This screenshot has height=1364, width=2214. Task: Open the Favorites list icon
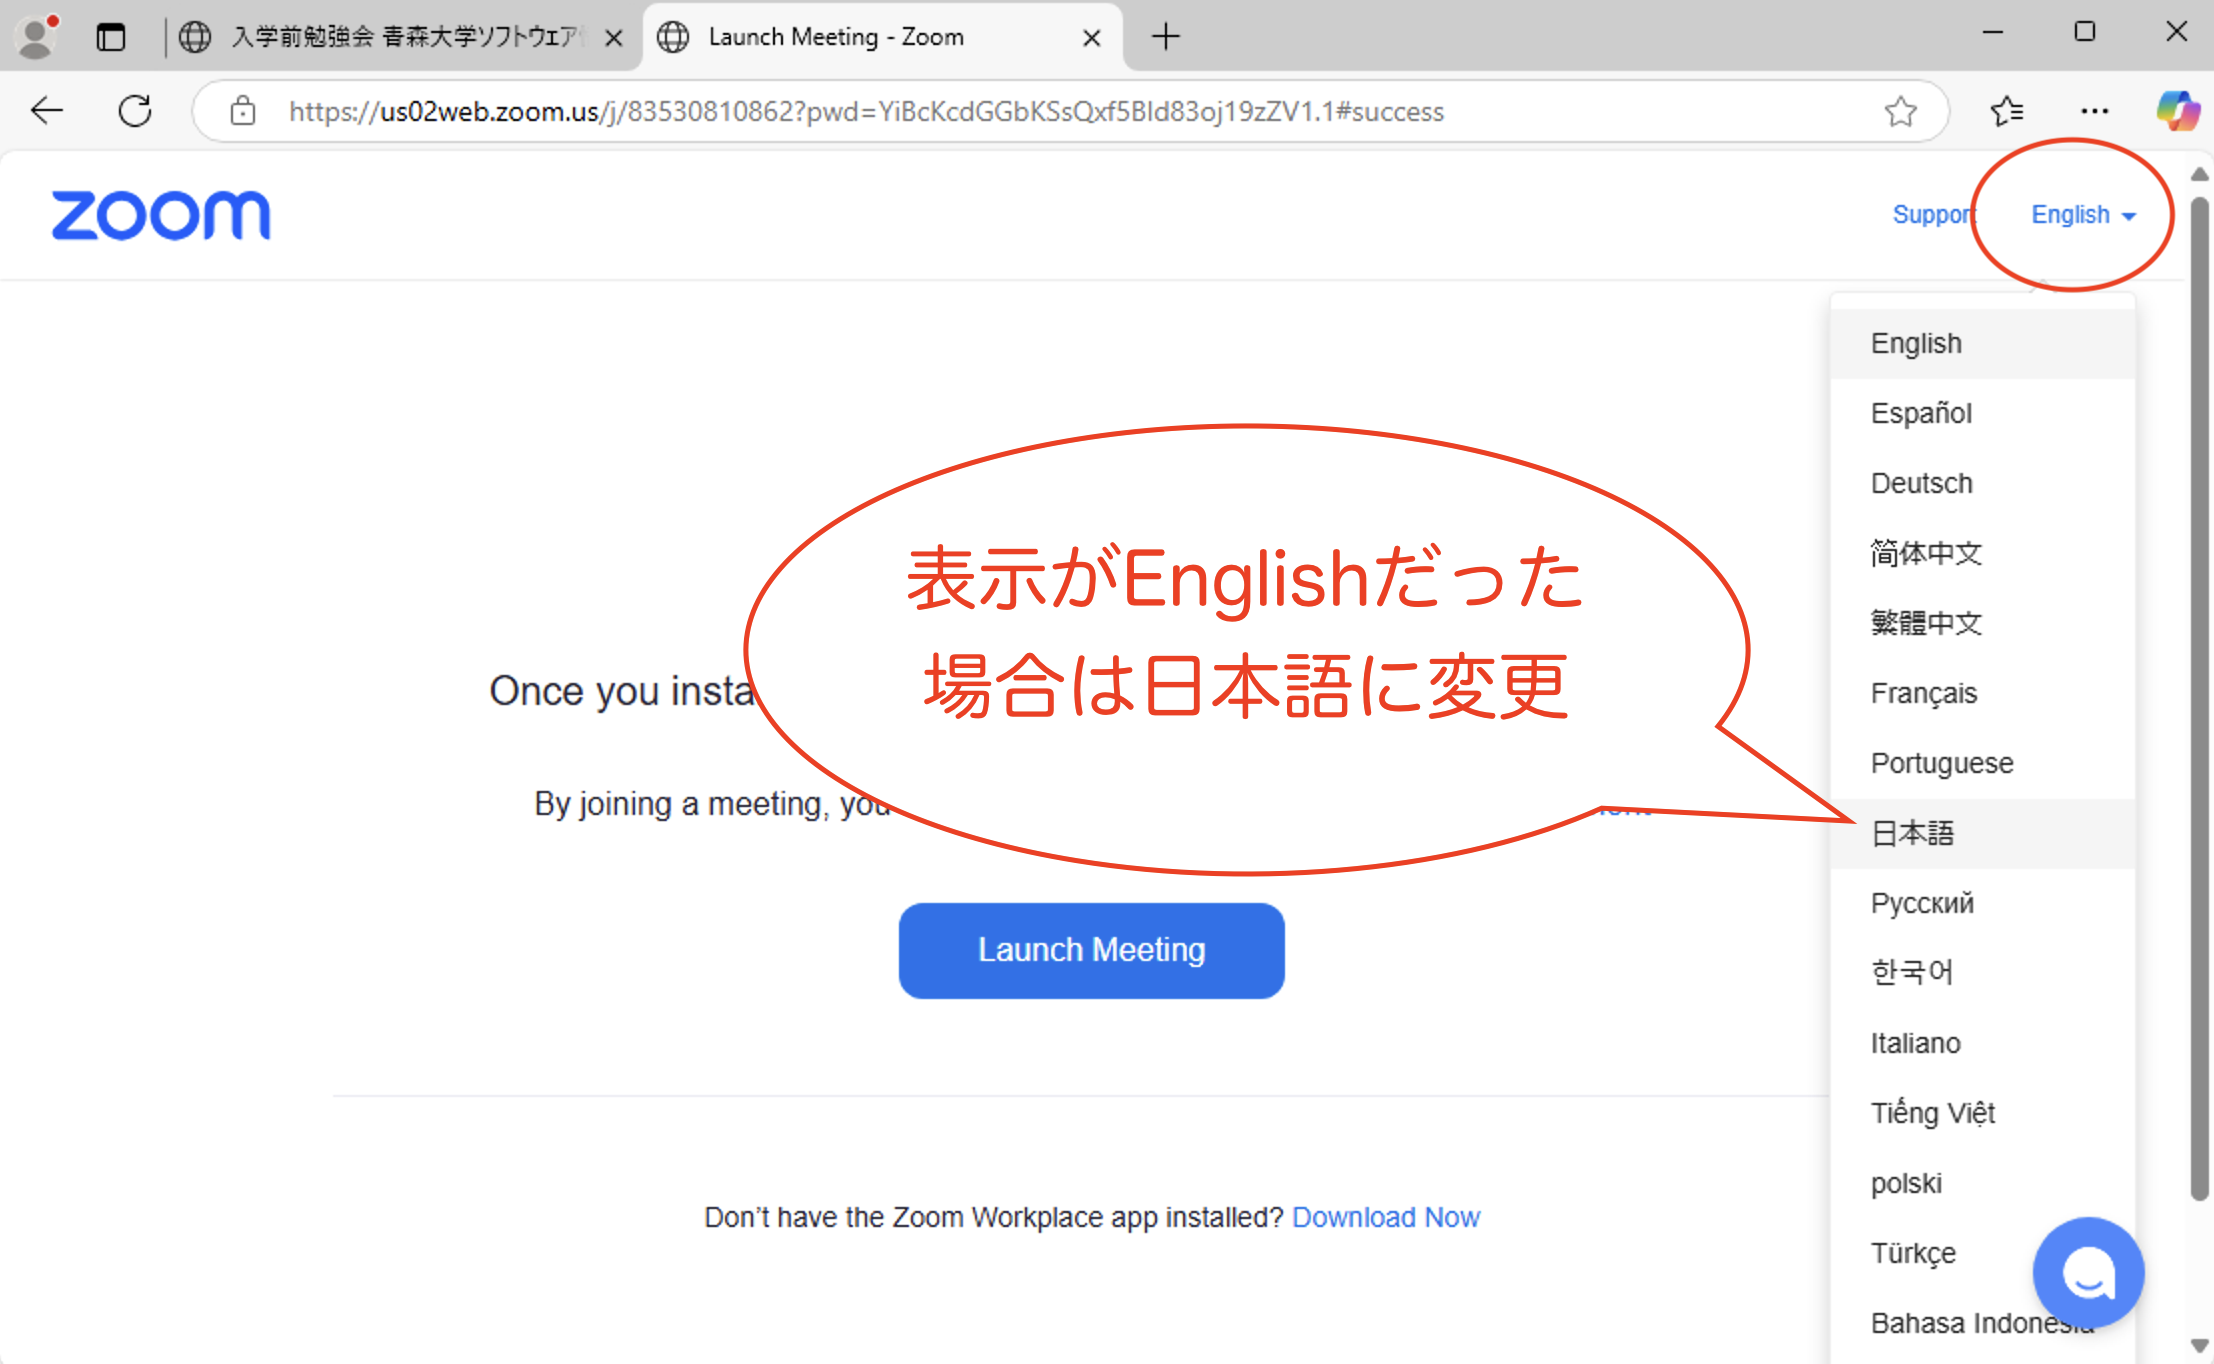point(2006,111)
